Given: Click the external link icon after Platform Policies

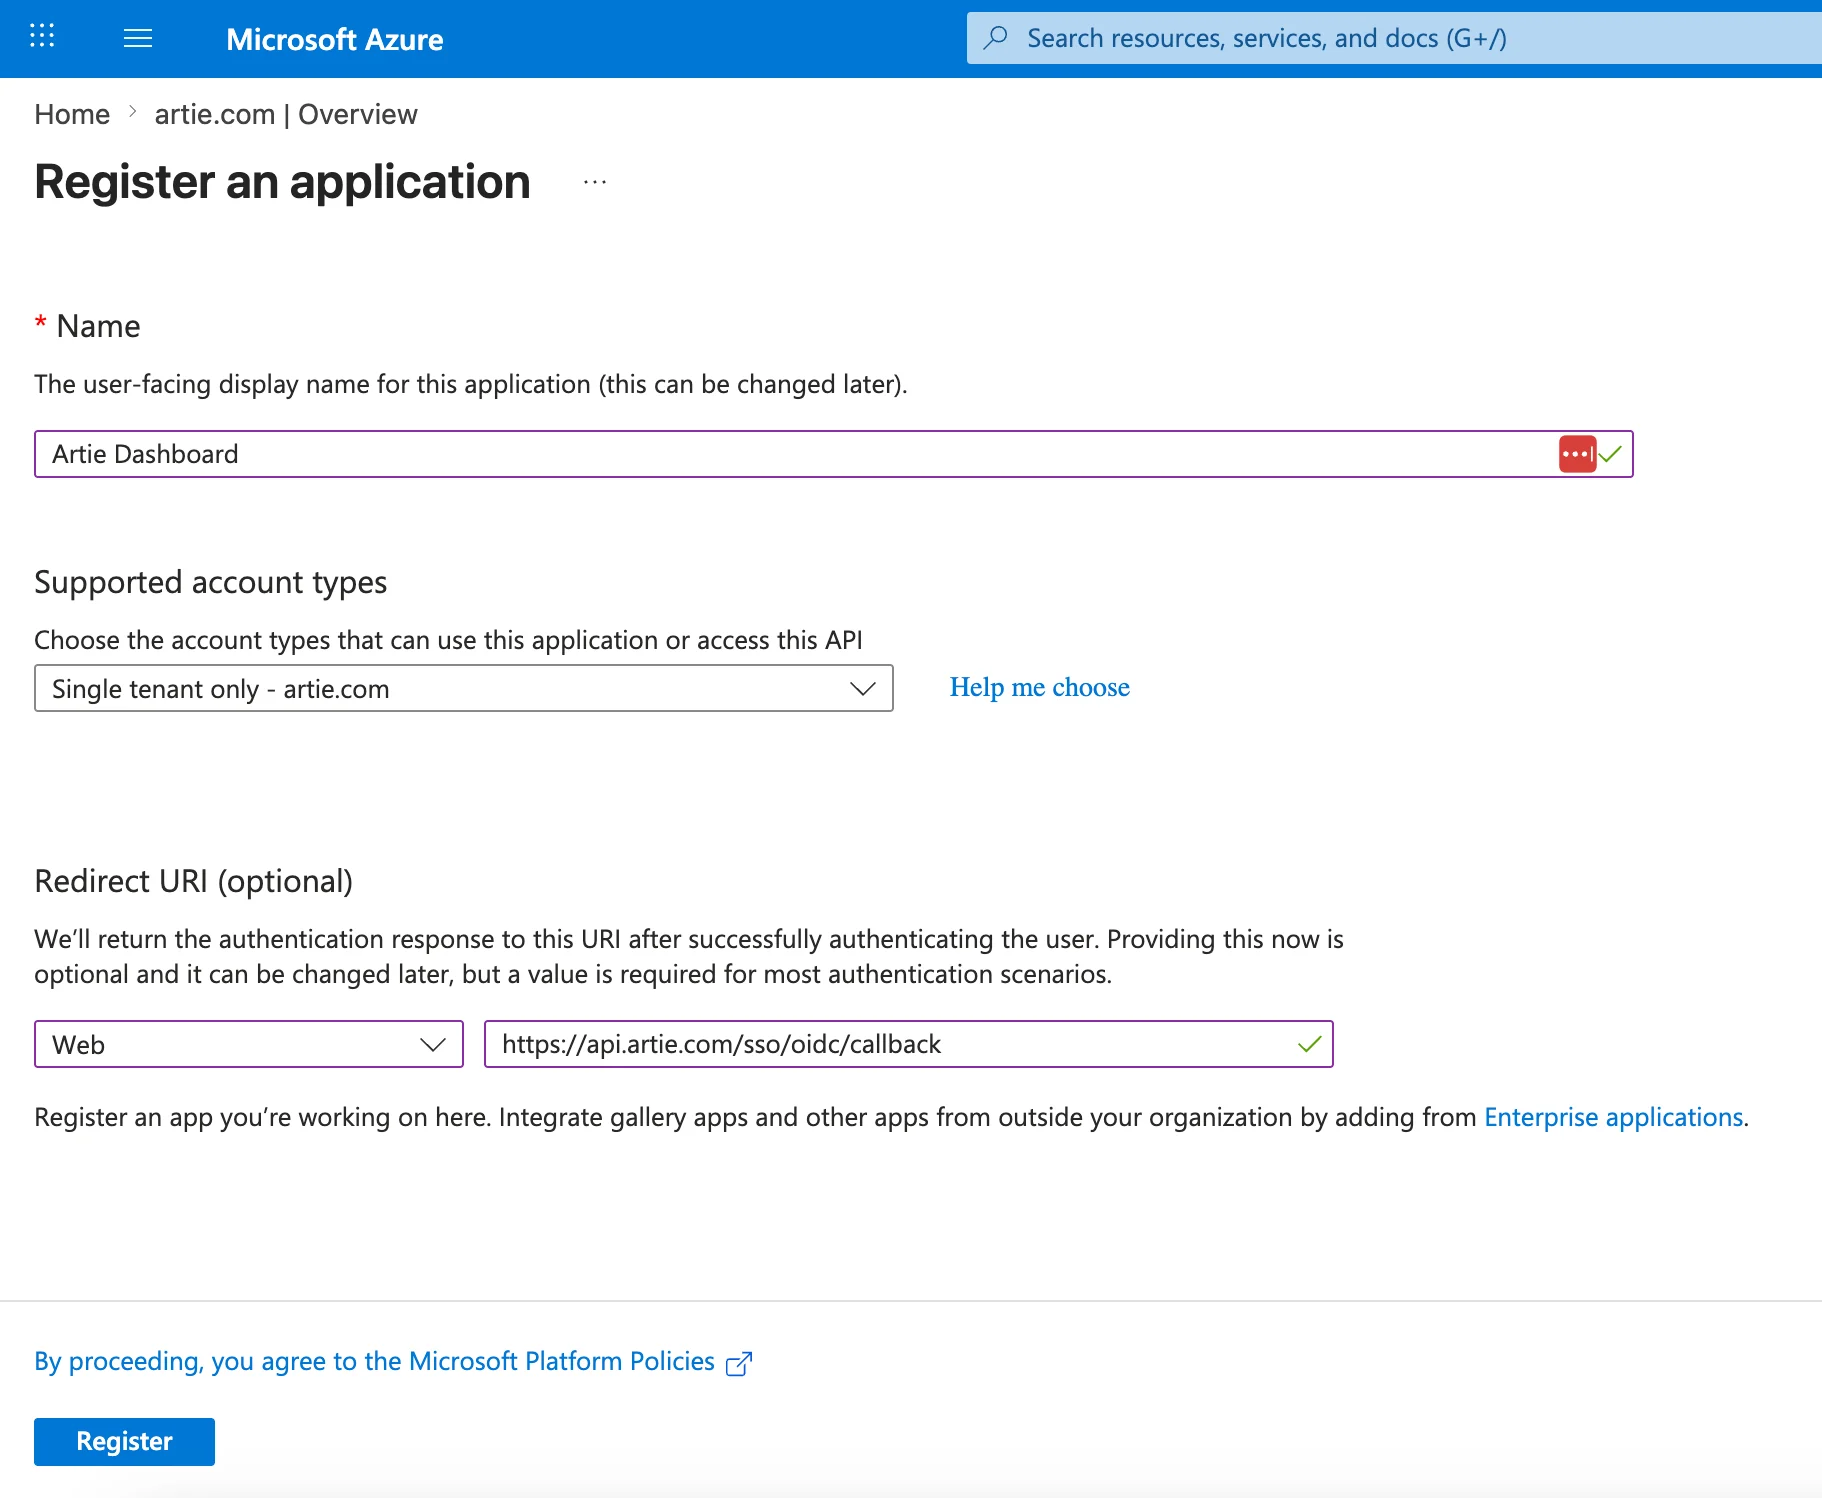Looking at the screenshot, I should [x=739, y=1363].
